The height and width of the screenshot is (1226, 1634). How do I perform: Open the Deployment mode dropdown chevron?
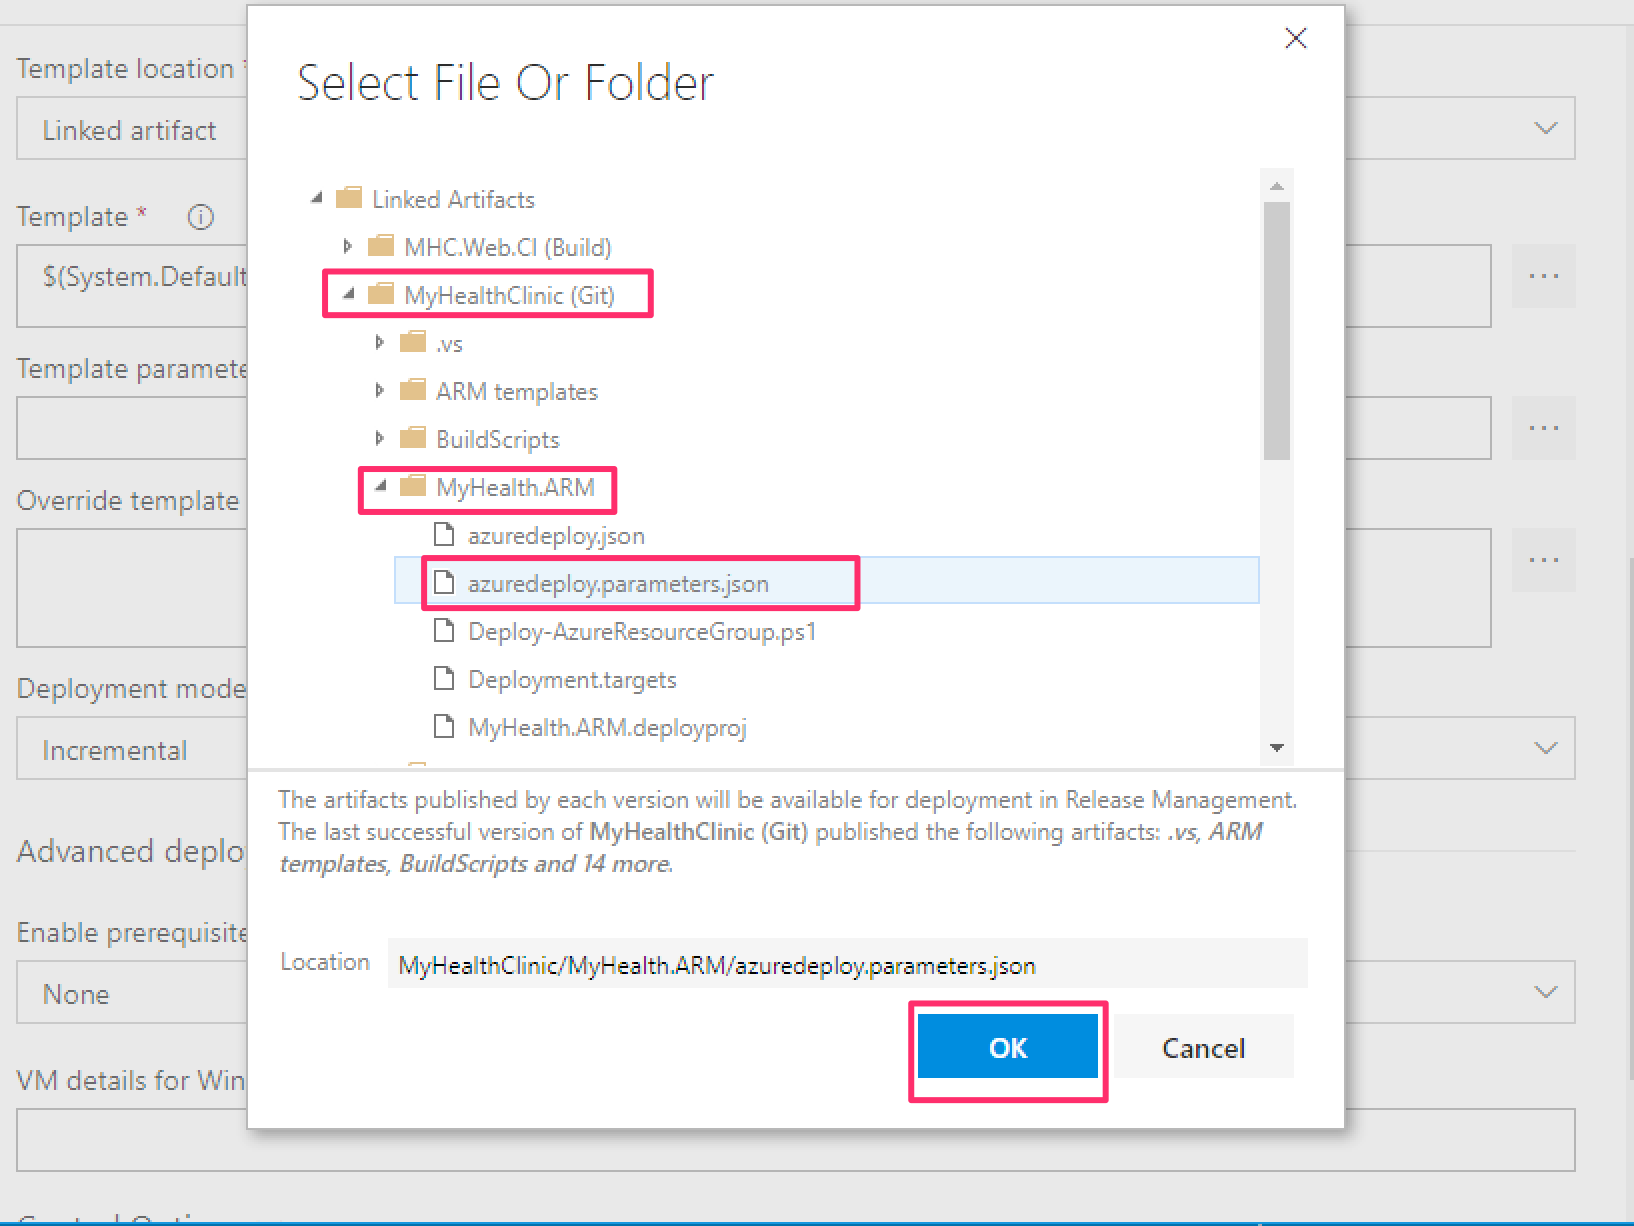(x=1546, y=748)
